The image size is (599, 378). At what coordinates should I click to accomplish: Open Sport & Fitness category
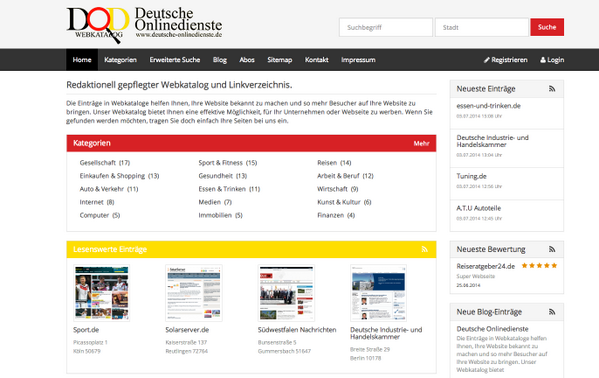228,163
